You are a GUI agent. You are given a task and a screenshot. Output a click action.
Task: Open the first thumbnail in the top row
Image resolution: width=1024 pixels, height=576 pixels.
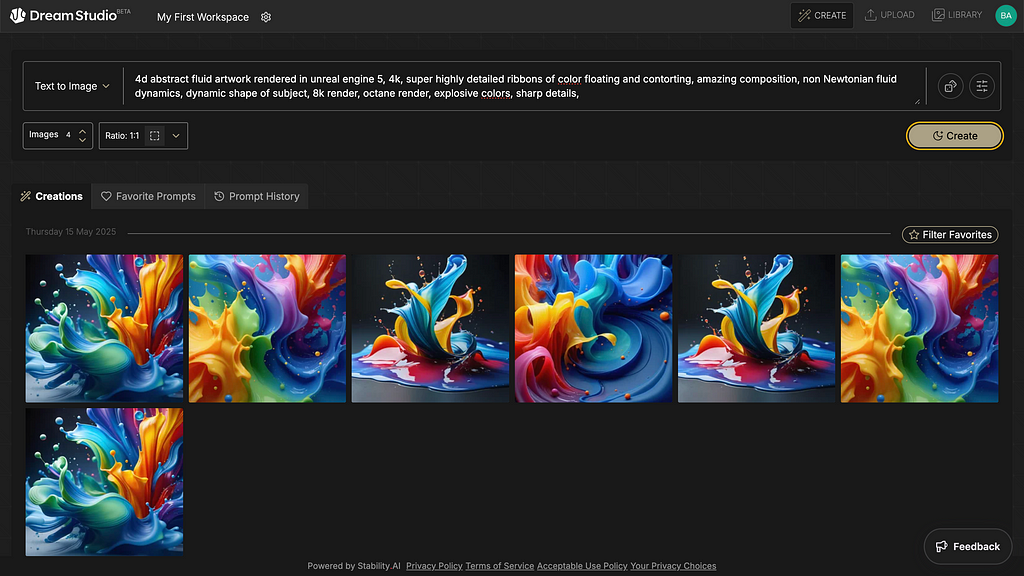tap(104, 328)
